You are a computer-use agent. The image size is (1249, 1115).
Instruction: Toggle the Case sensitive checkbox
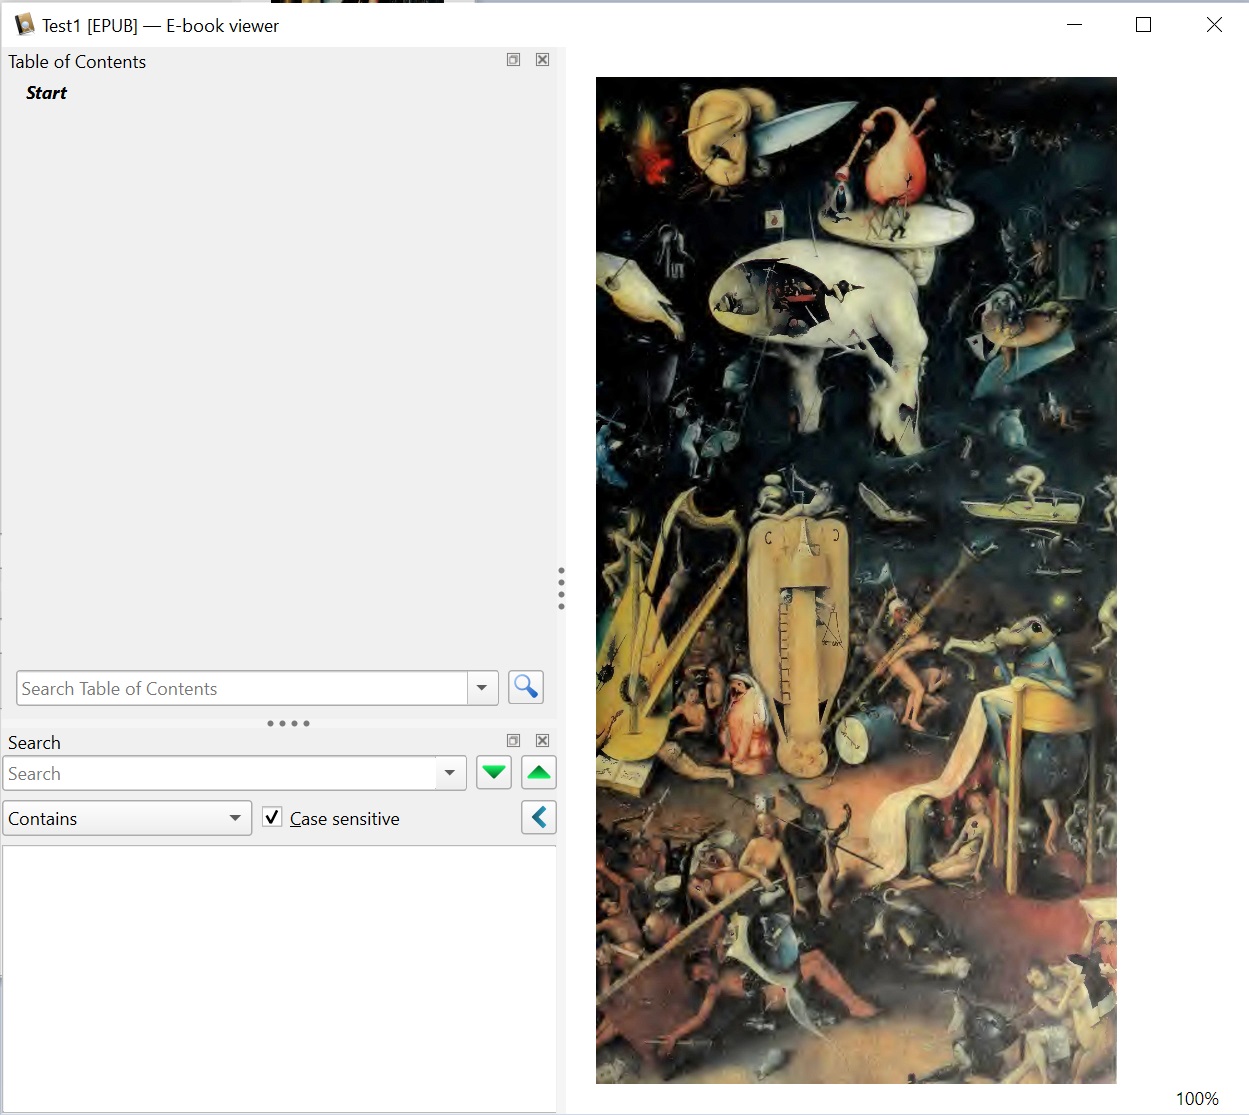[x=272, y=817]
